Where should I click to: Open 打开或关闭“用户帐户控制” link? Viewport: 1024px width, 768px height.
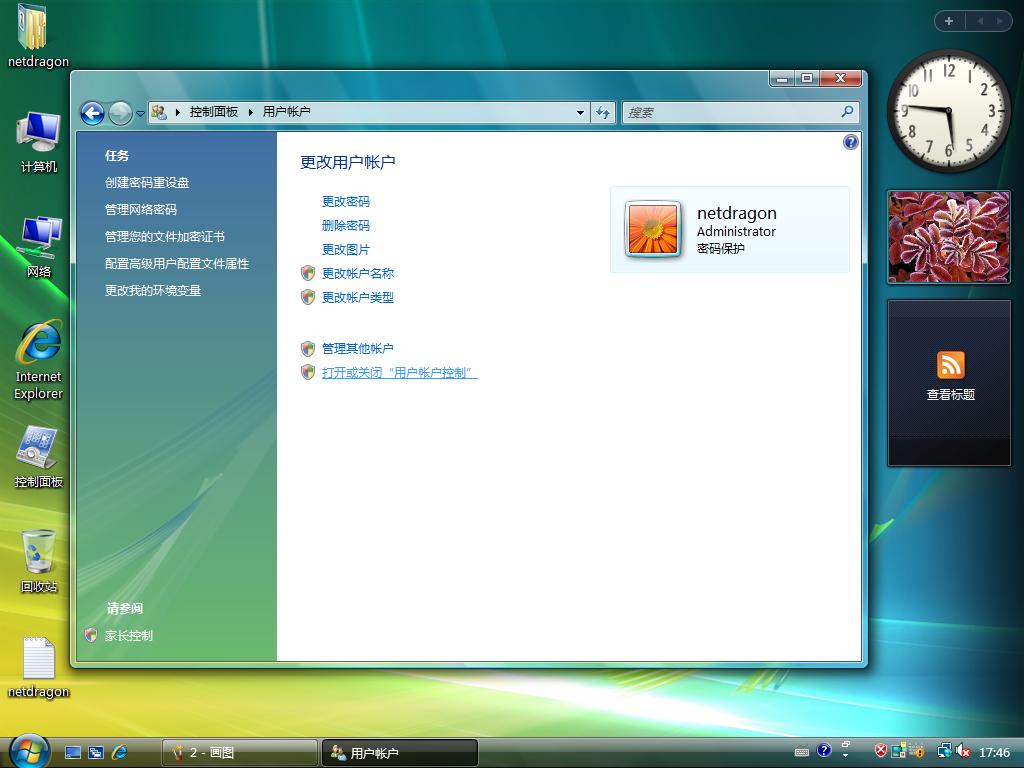400,373
